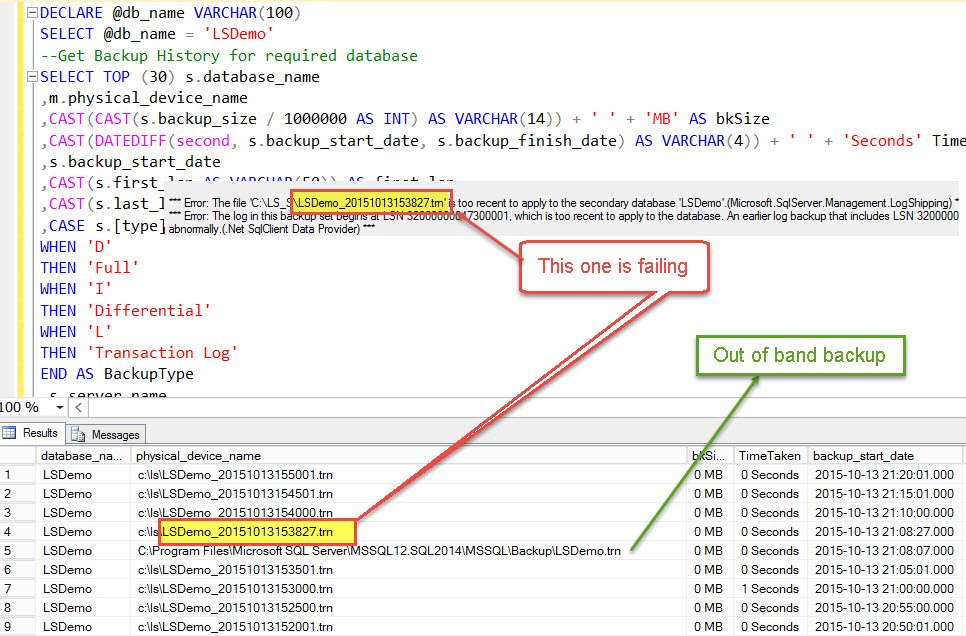Click the TimeTaken column header
966x636 pixels.
[x=768, y=456]
